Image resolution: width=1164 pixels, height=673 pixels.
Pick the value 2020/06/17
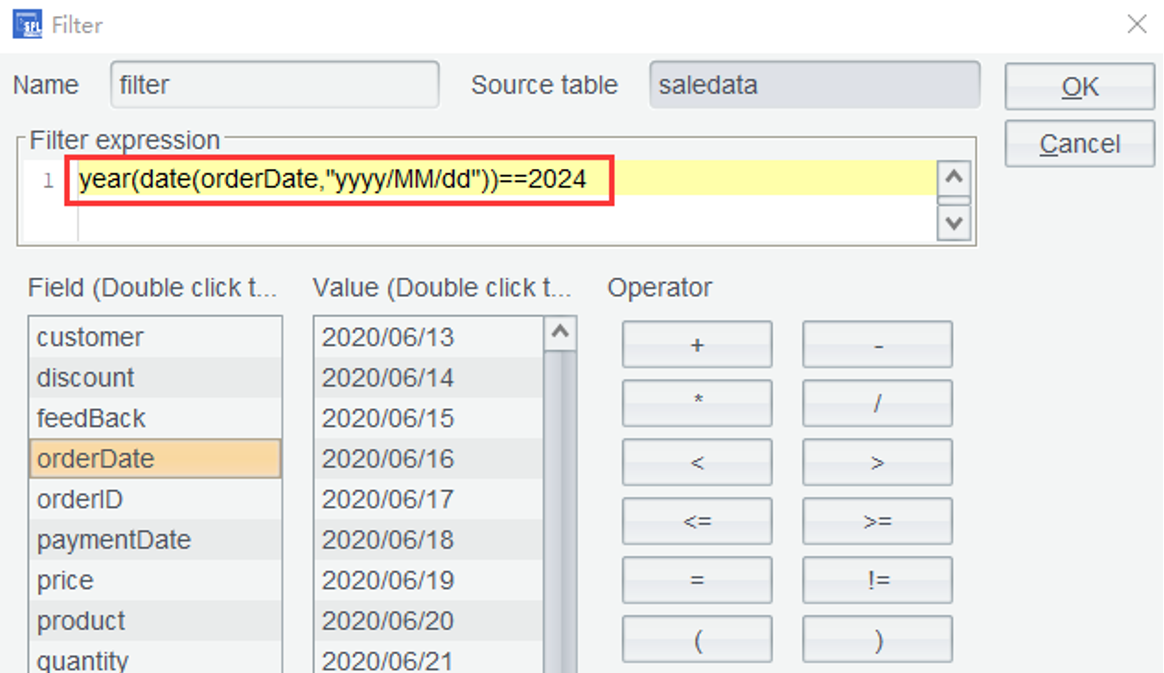428,499
